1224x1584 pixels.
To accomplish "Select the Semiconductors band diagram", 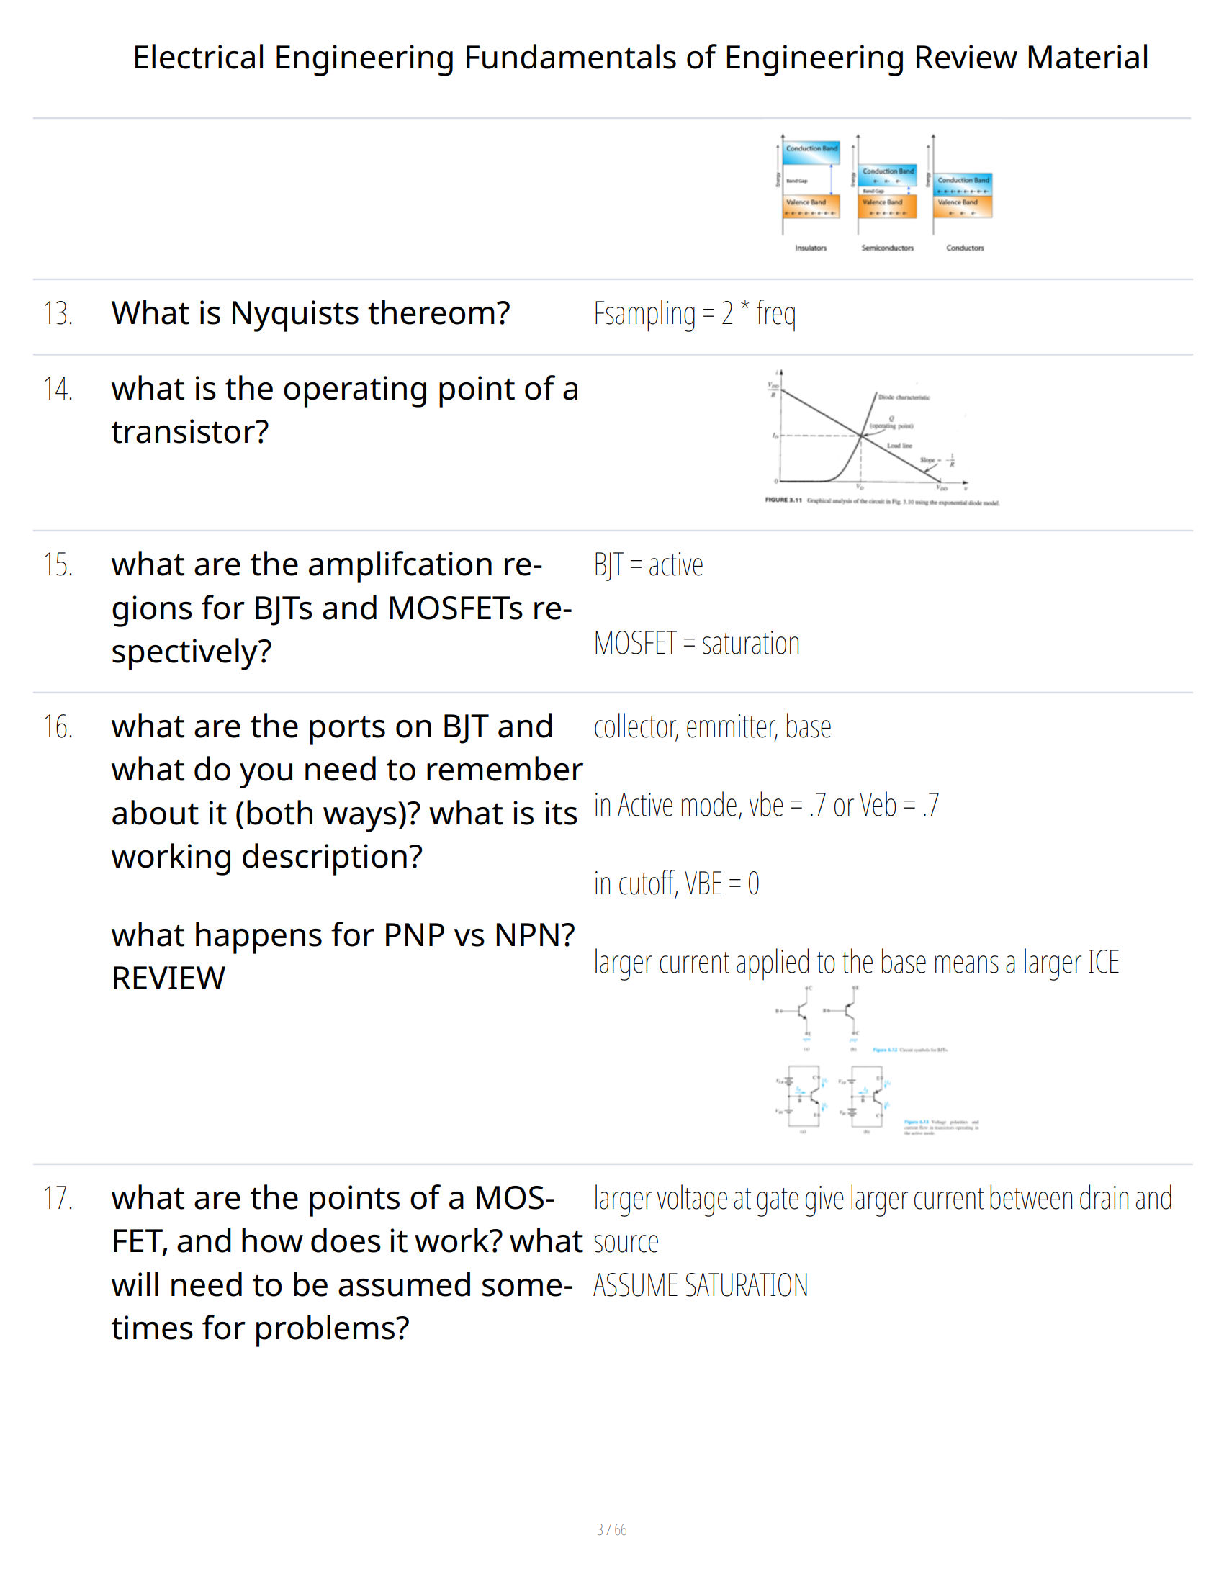I will pos(885,195).
